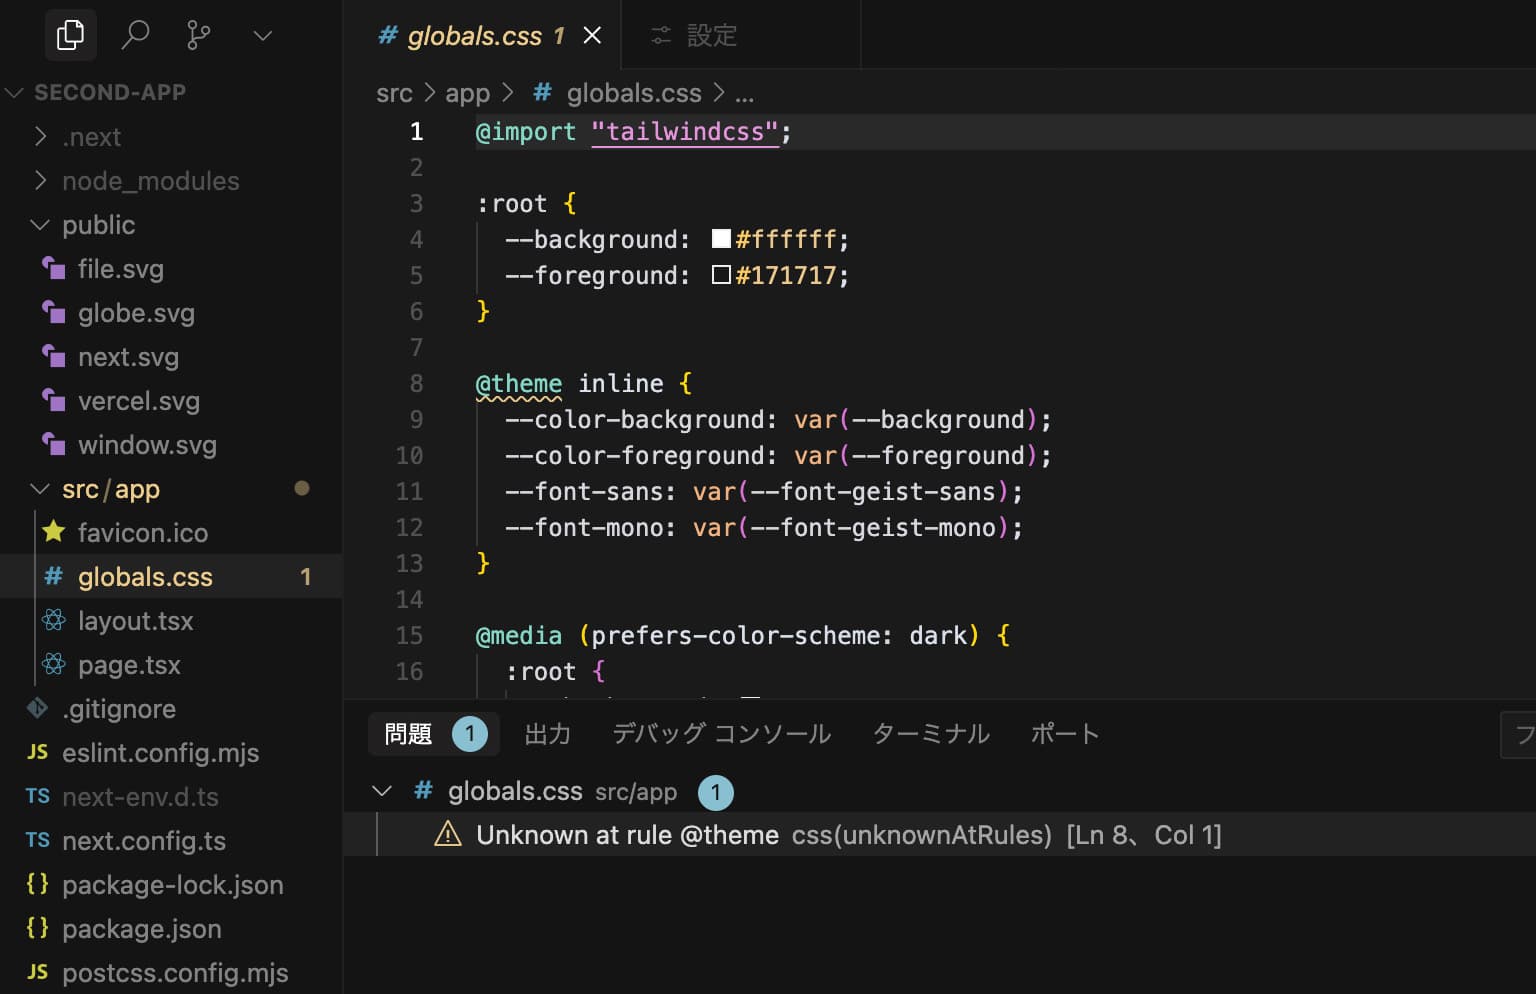Click the star icon of favicon.ico
Viewport: 1536px width, 994px height.
54,532
